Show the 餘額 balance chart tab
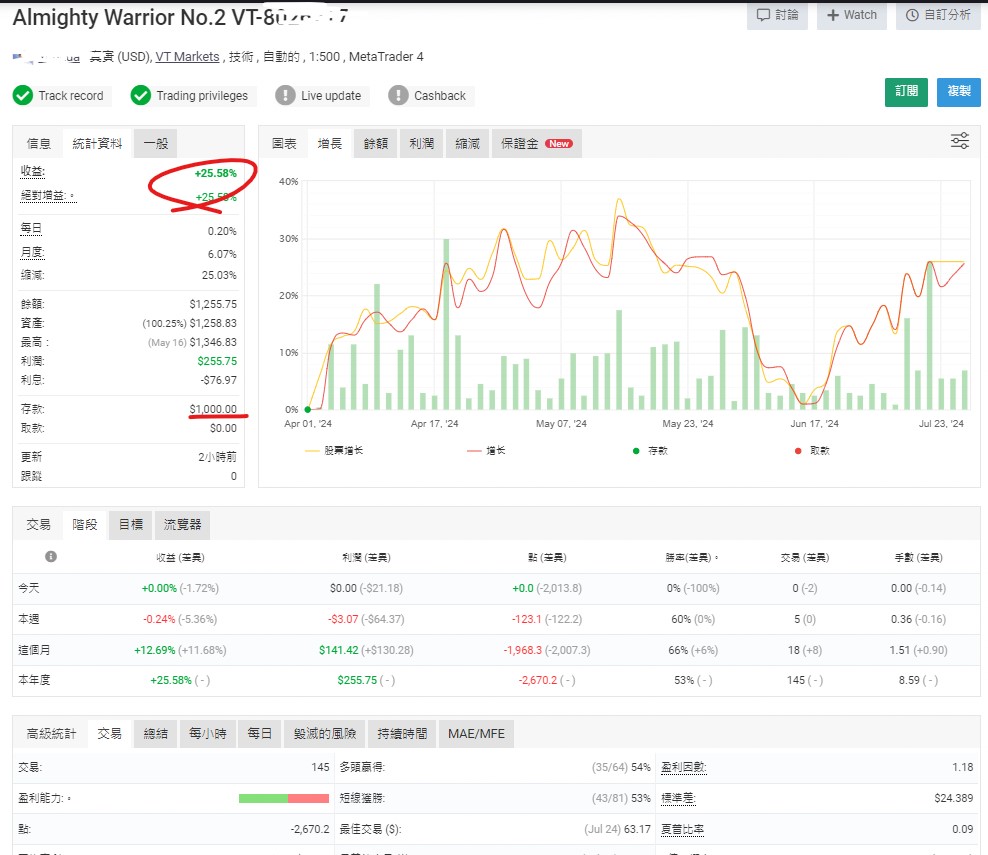The height and width of the screenshot is (855, 988). (376, 144)
